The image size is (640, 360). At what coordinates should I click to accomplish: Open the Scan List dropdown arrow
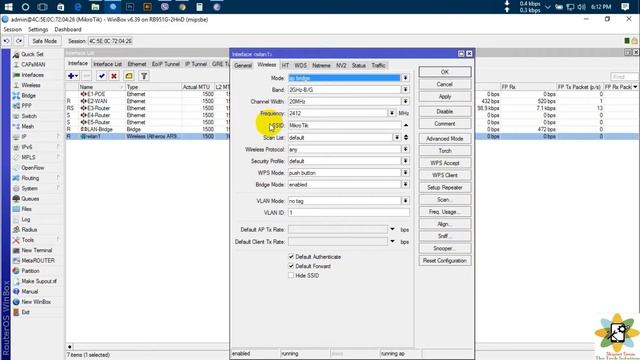tap(397, 138)
